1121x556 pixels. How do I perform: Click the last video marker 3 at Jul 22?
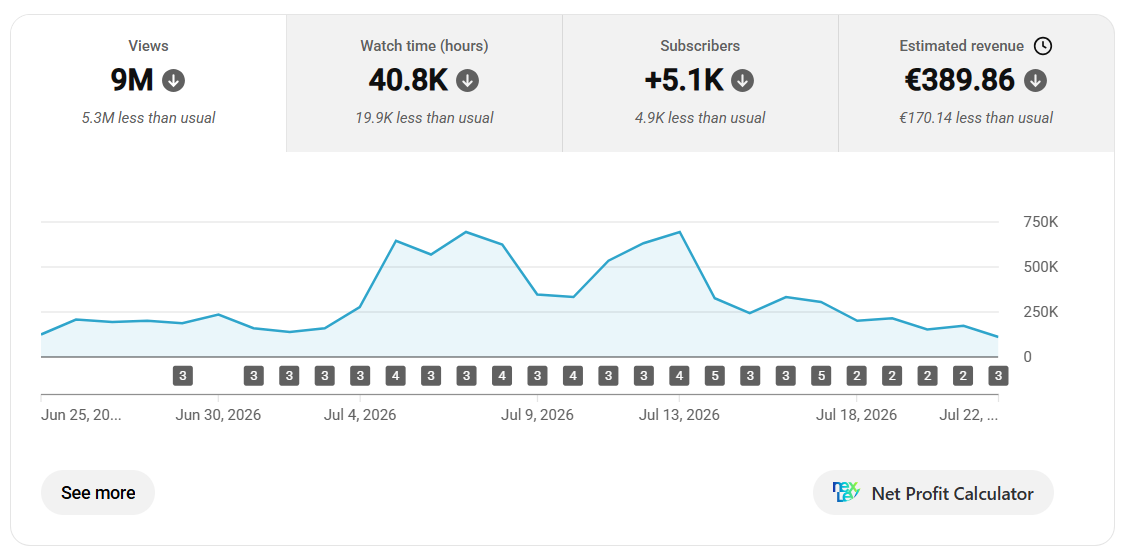point(998,376)
